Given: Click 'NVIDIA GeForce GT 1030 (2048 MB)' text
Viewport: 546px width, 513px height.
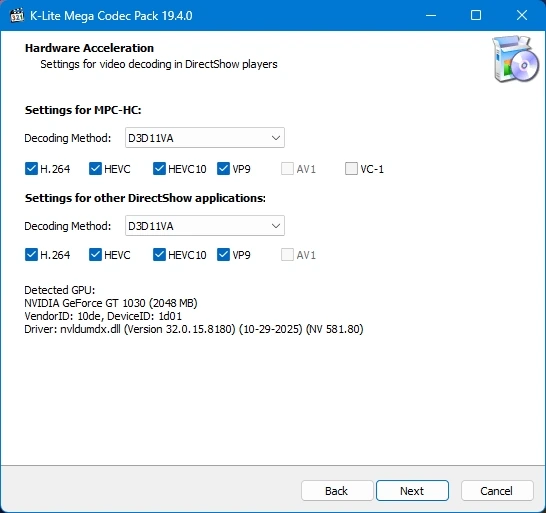Looking at the screenshot, I should pos(111,303).
